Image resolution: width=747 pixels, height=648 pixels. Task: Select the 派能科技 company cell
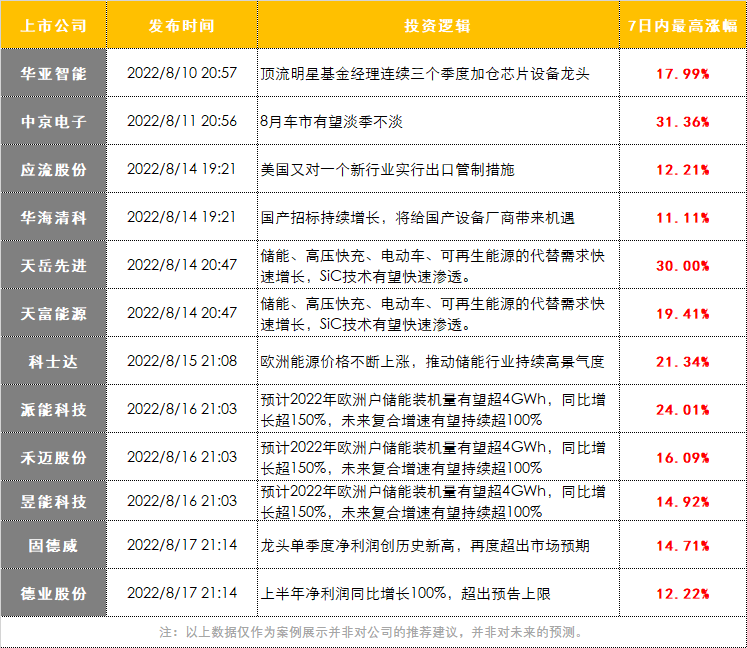[x=53, y=409]
